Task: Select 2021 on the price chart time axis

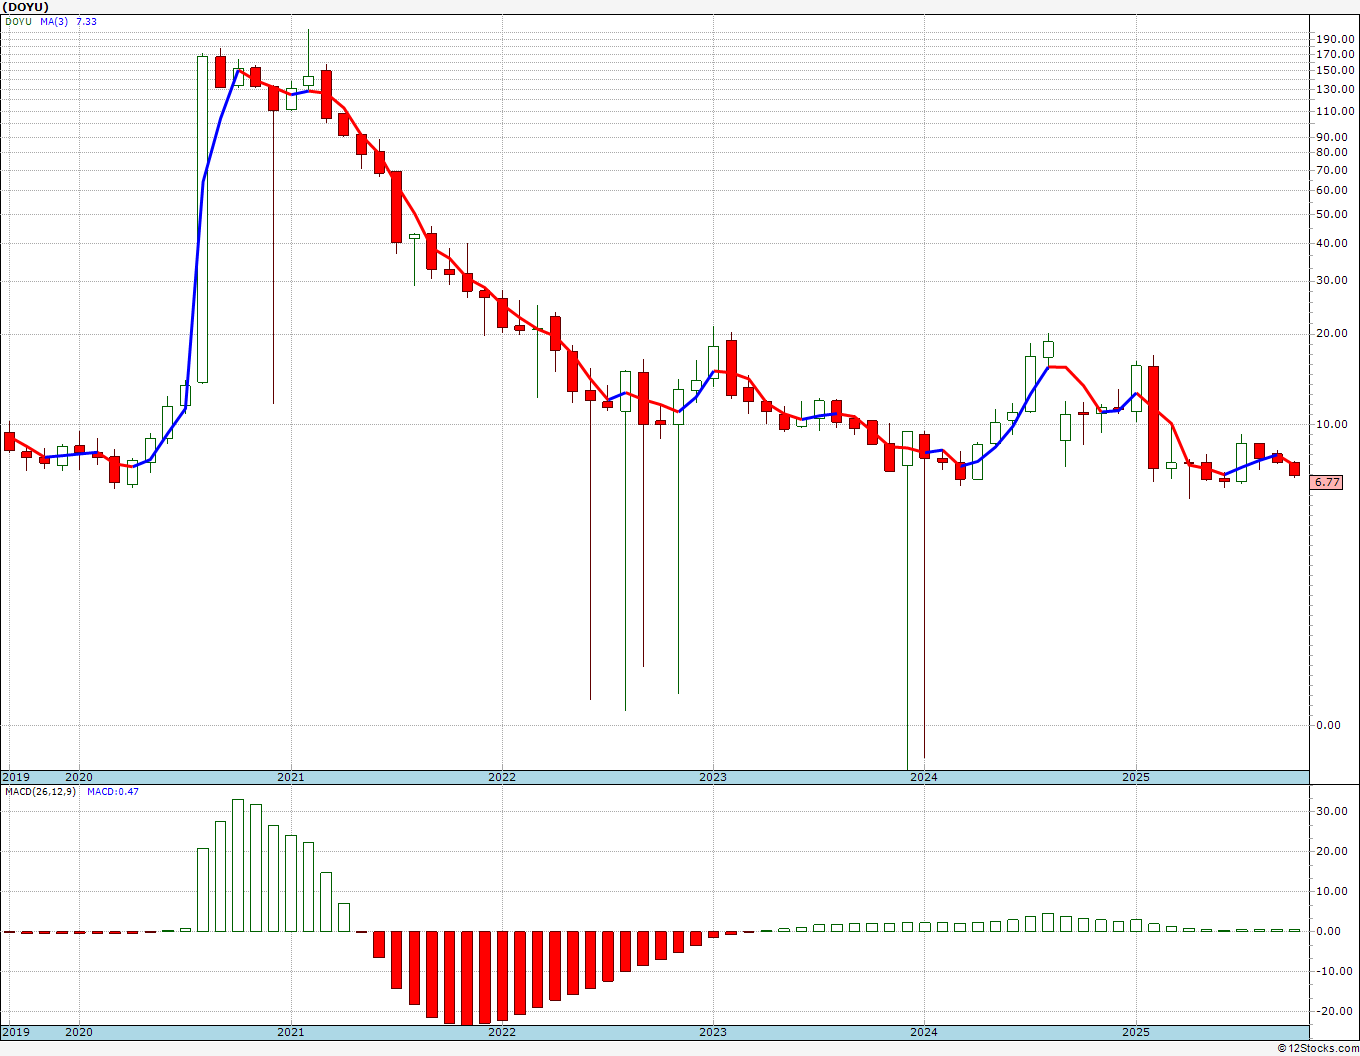Action: 290,777
